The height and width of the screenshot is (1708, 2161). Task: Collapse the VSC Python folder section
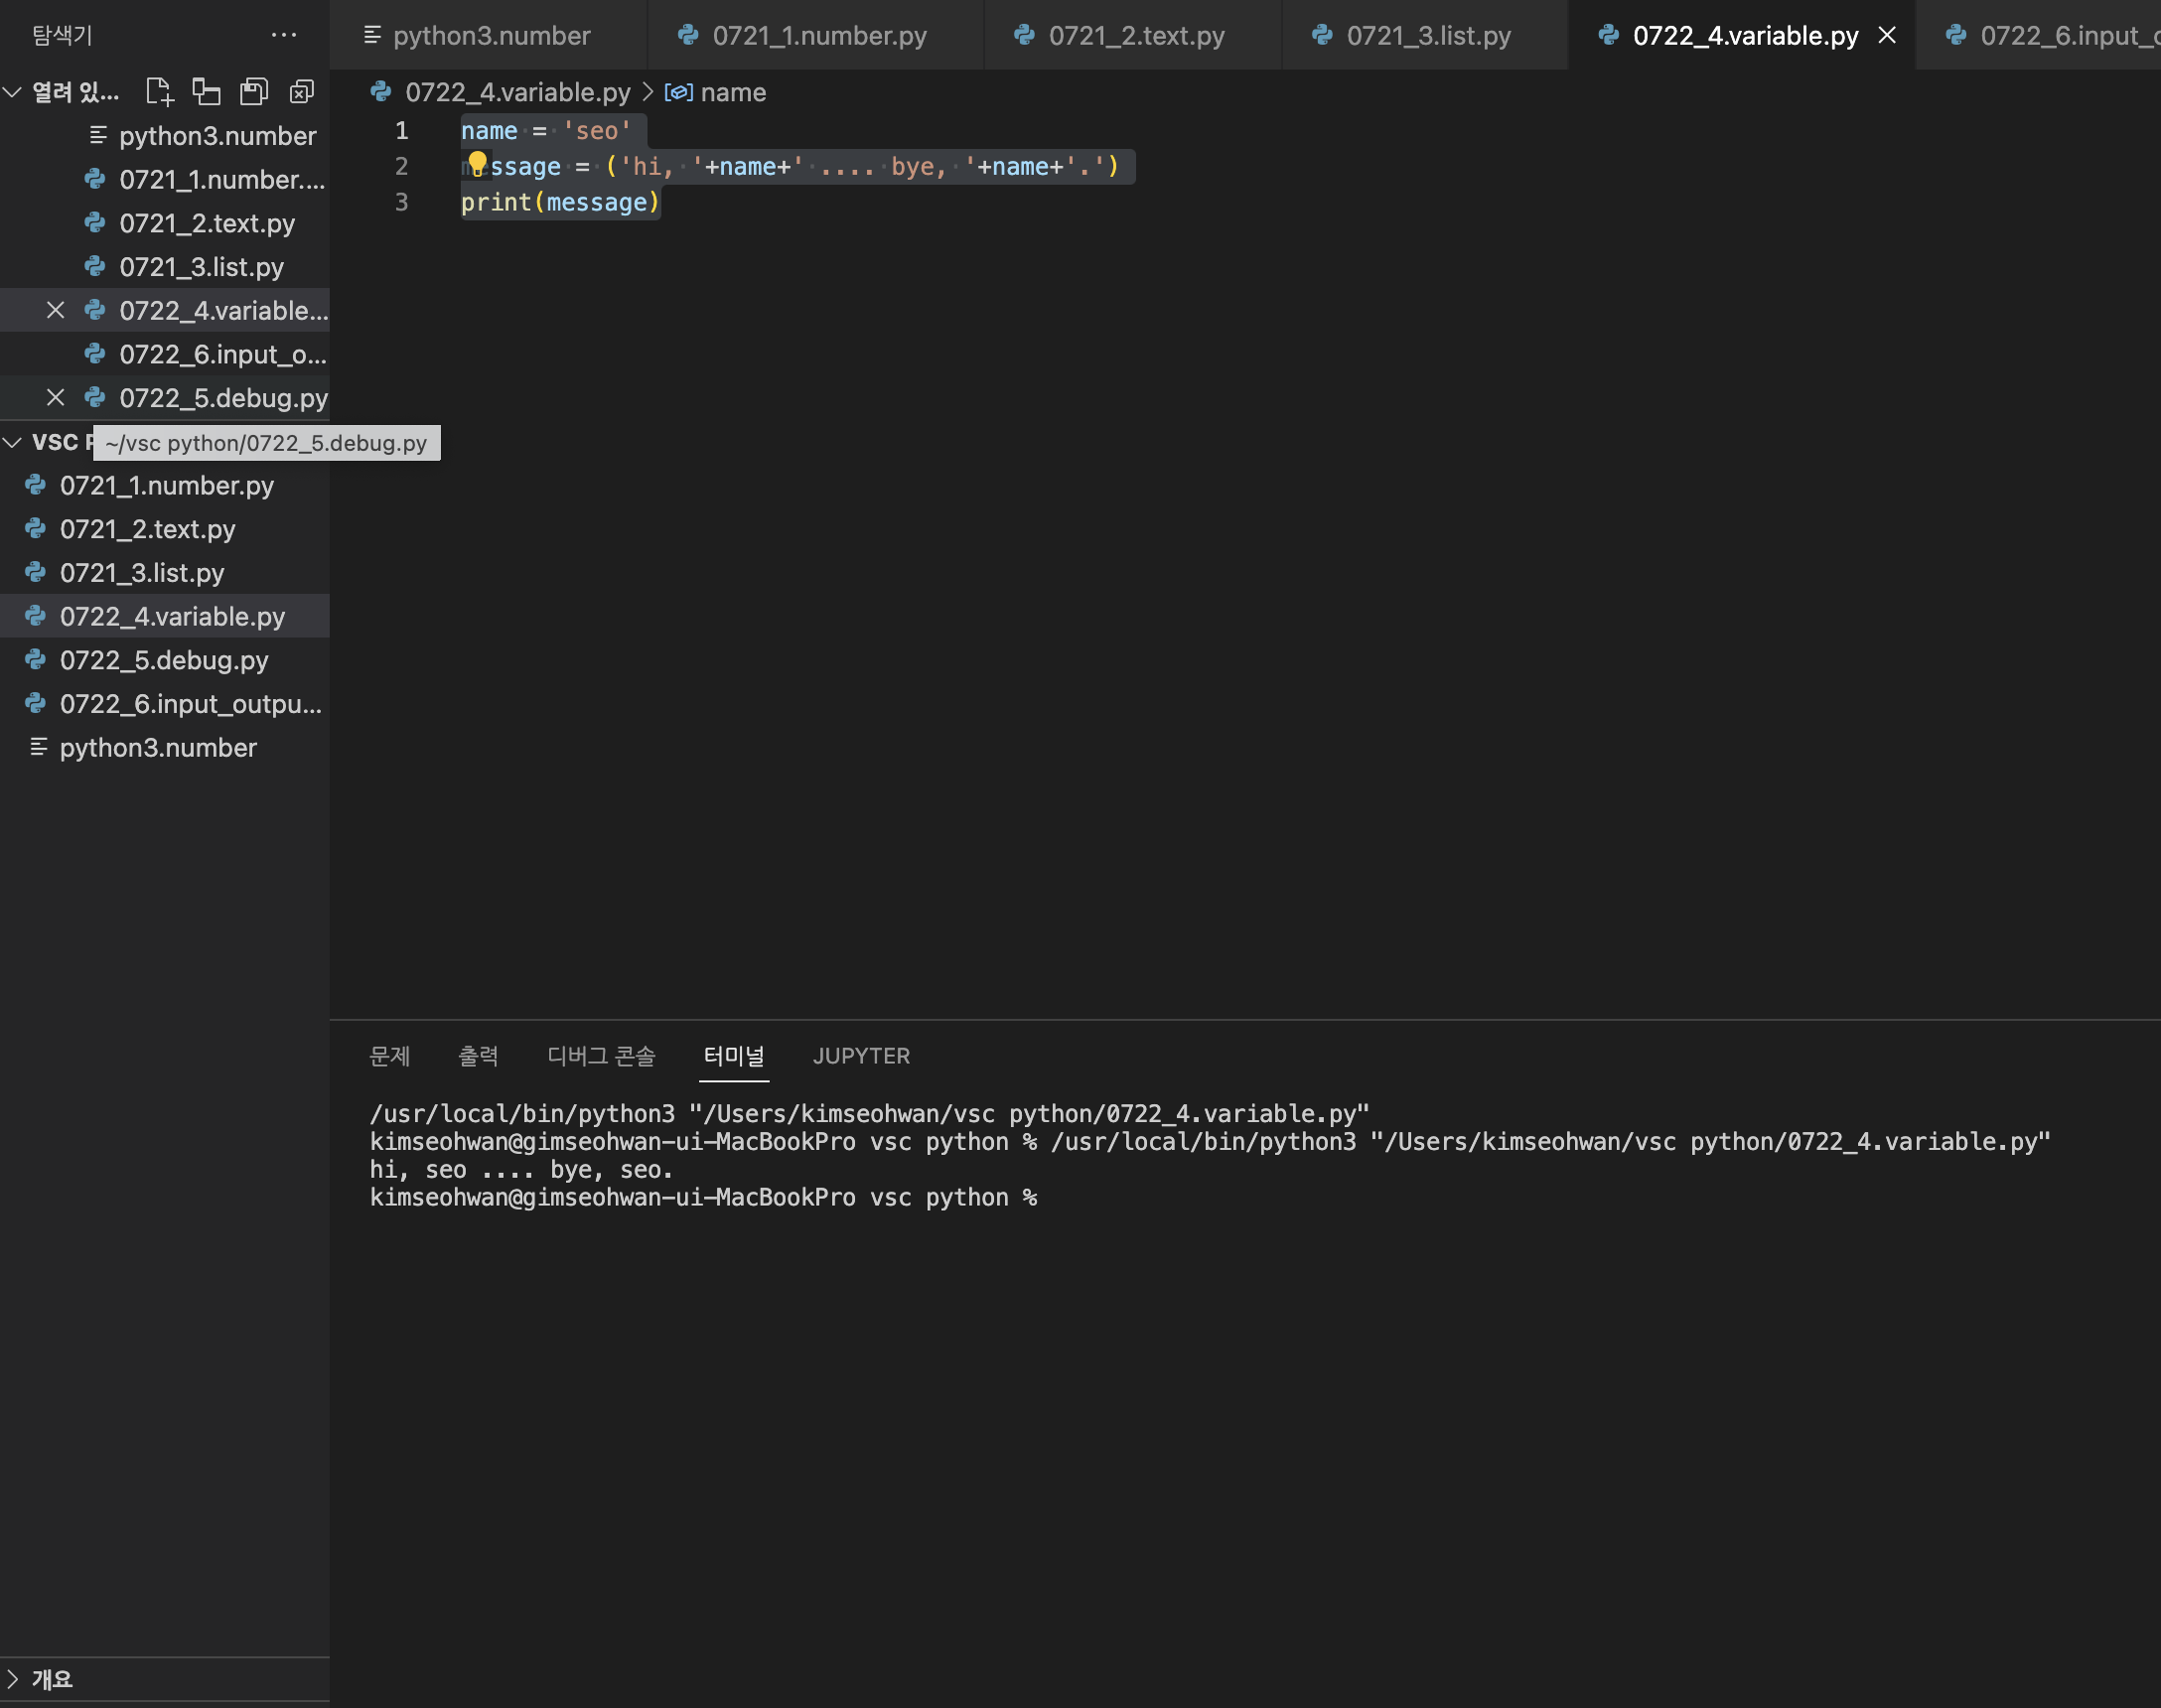point(13,442)
